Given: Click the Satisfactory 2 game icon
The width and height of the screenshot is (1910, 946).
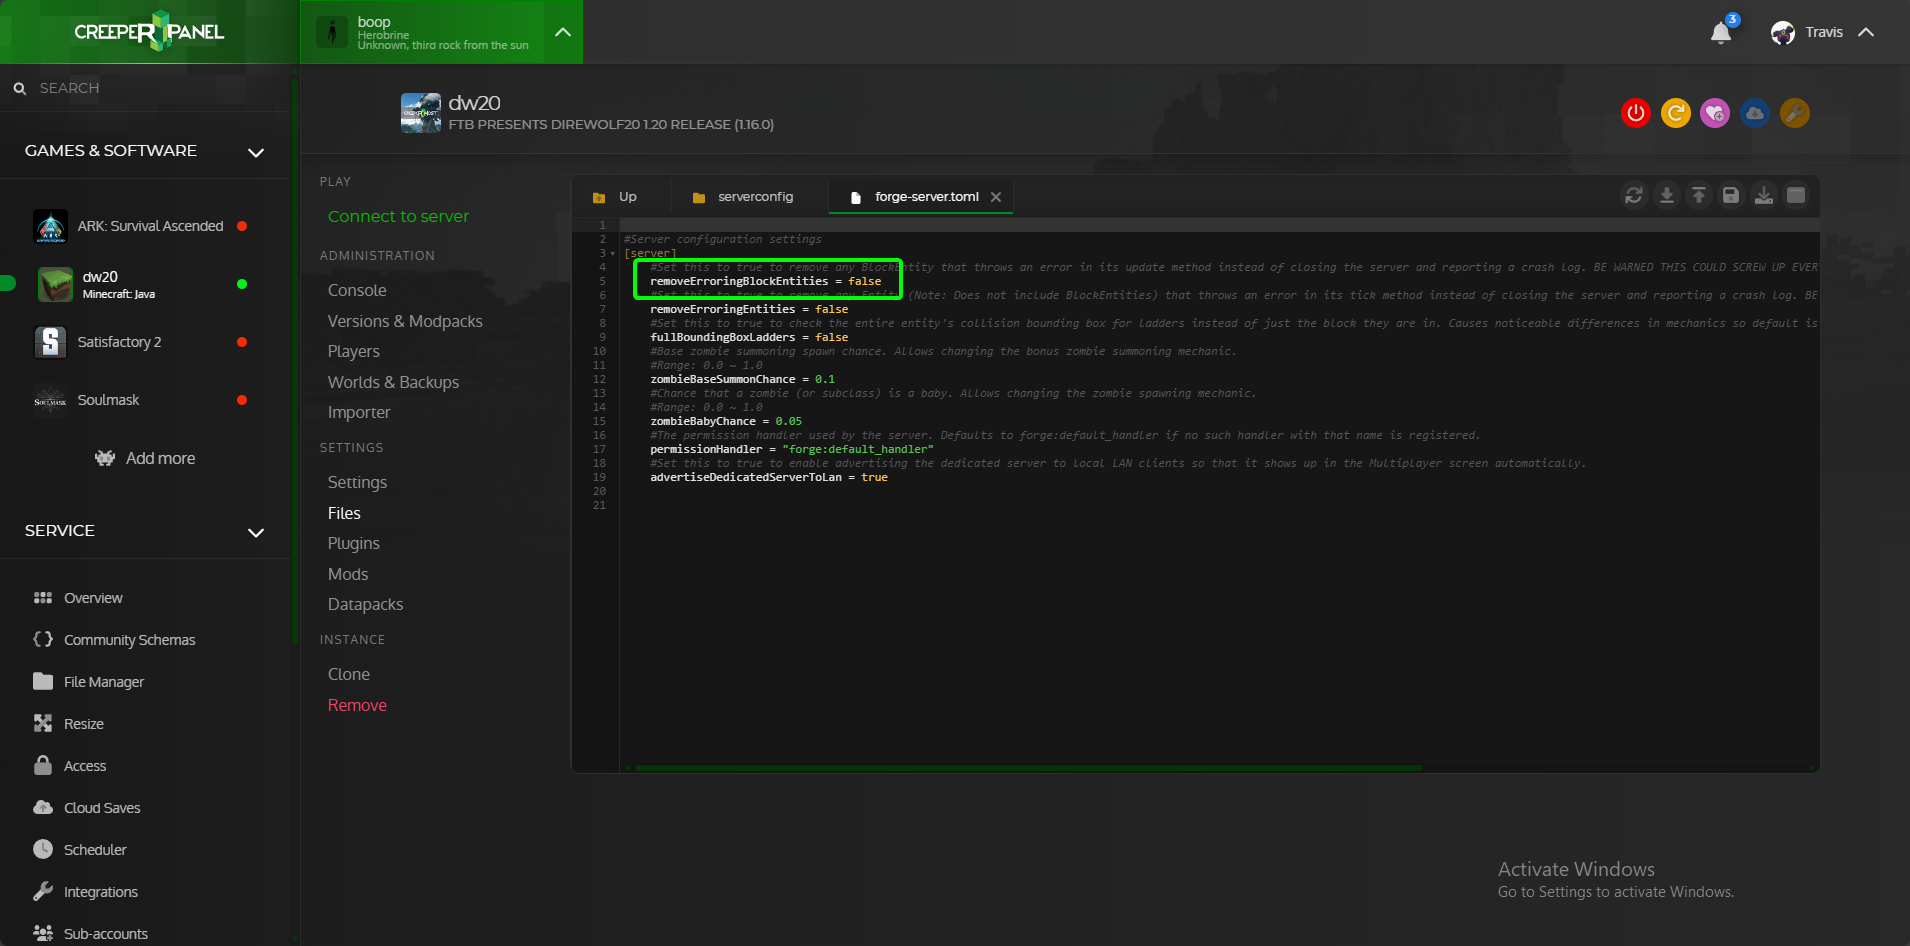Looking at the screenshot, I should 50,343.
